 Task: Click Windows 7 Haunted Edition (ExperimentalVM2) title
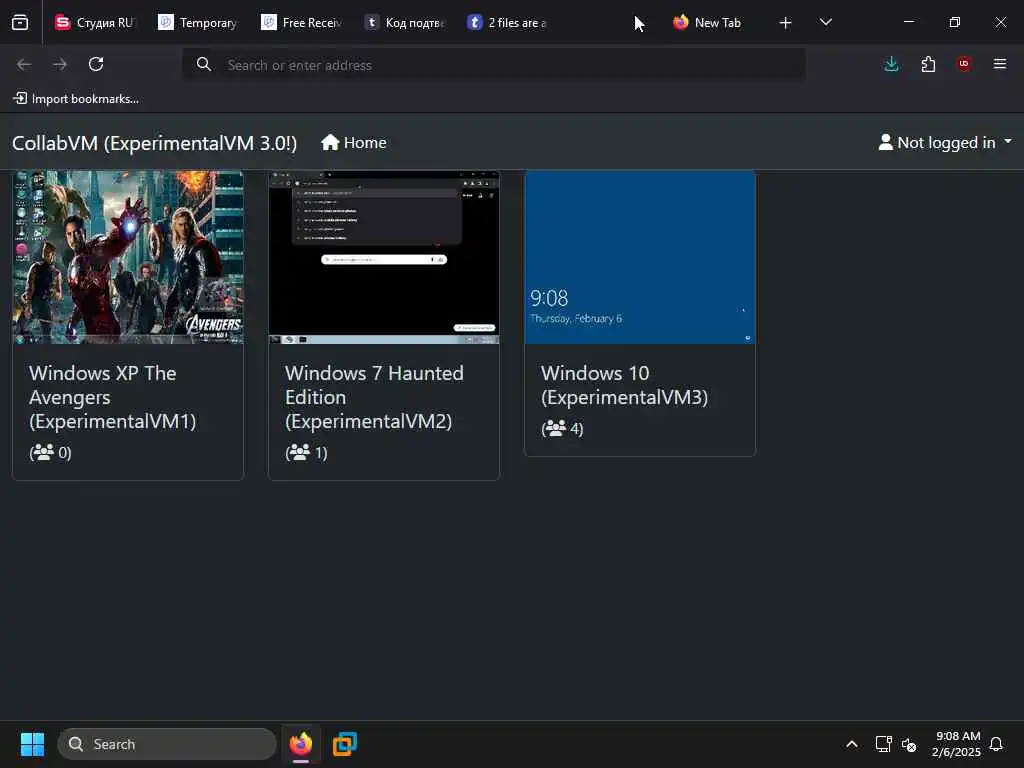(374, 397)
